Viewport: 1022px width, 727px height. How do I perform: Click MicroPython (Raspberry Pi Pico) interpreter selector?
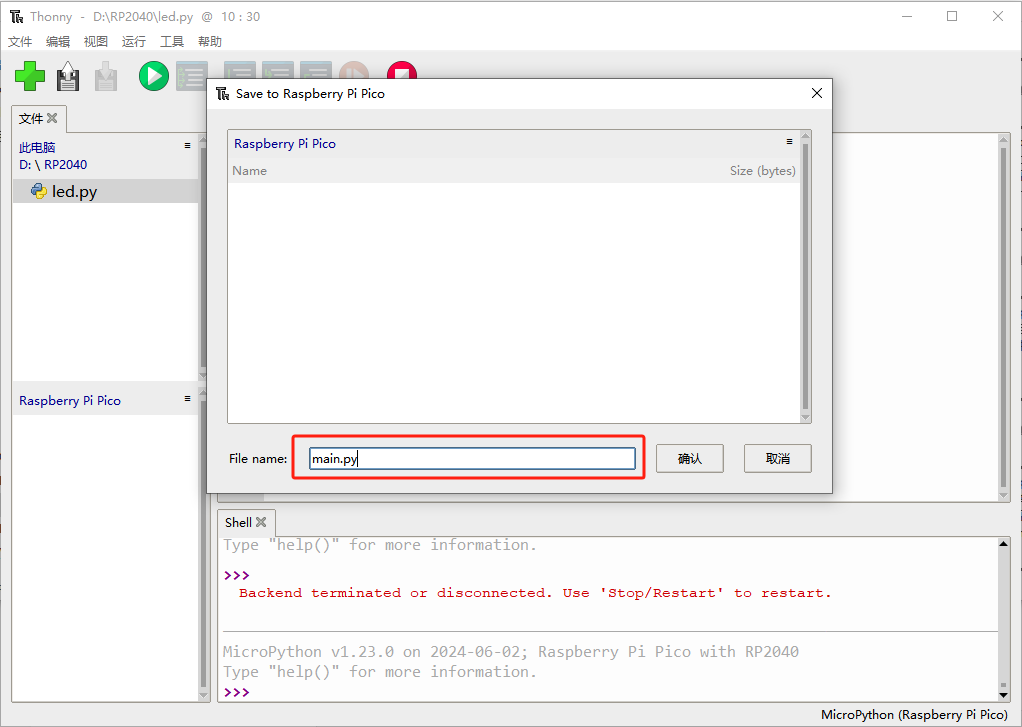pyautogui.click(x=914, y=715)
